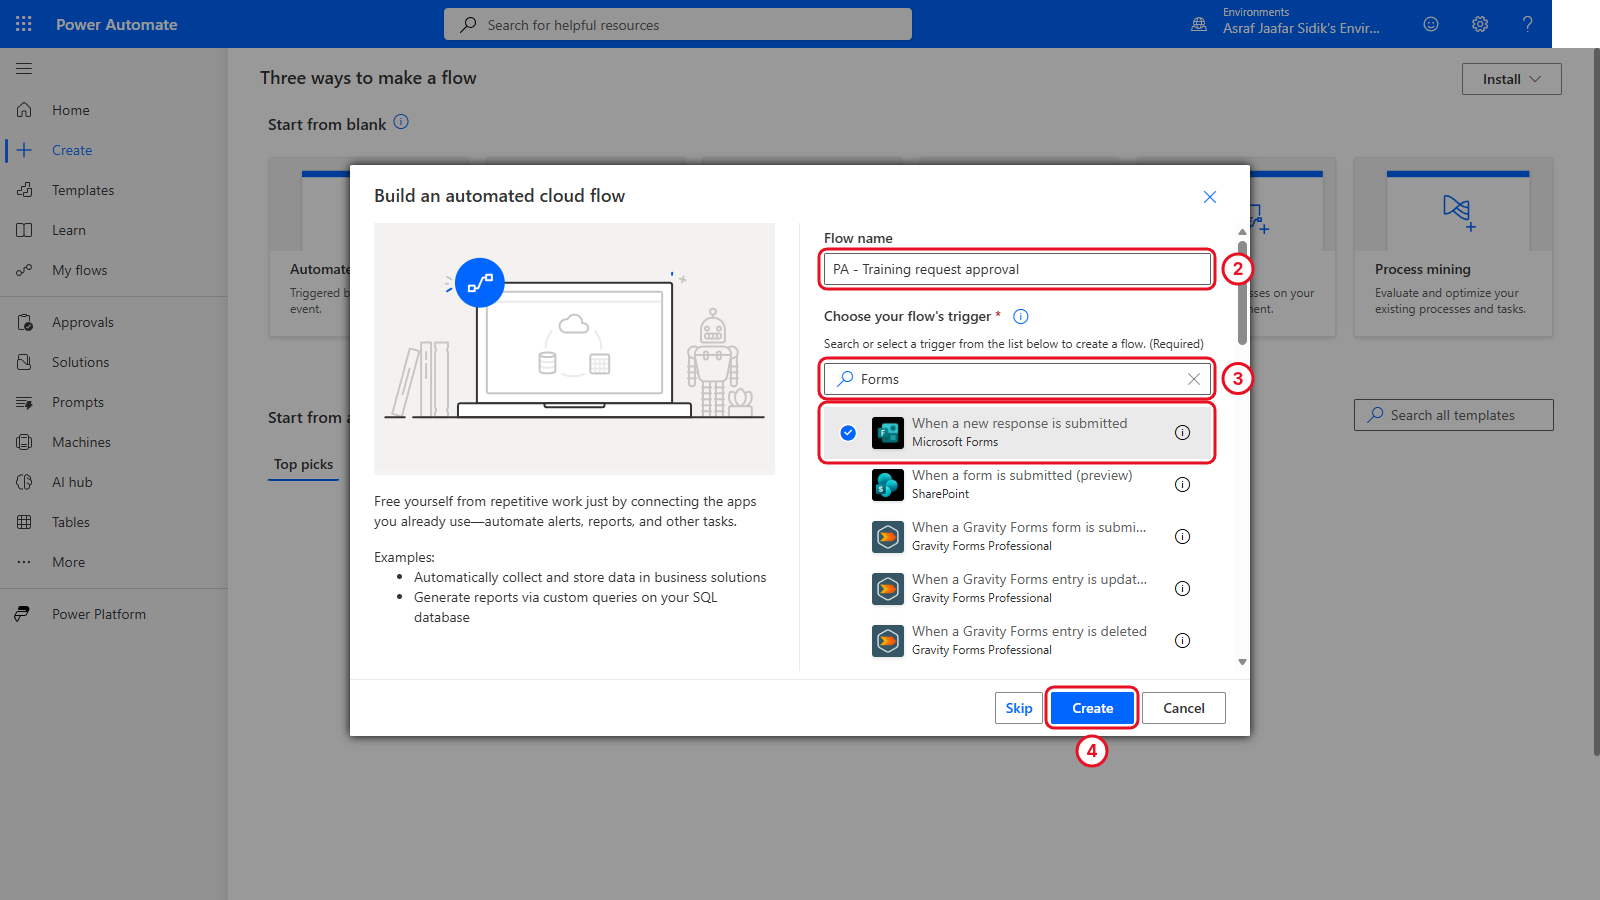Collapse the left navigation hamburger menu
This screenshot has height=900, width=1600.
24,69
